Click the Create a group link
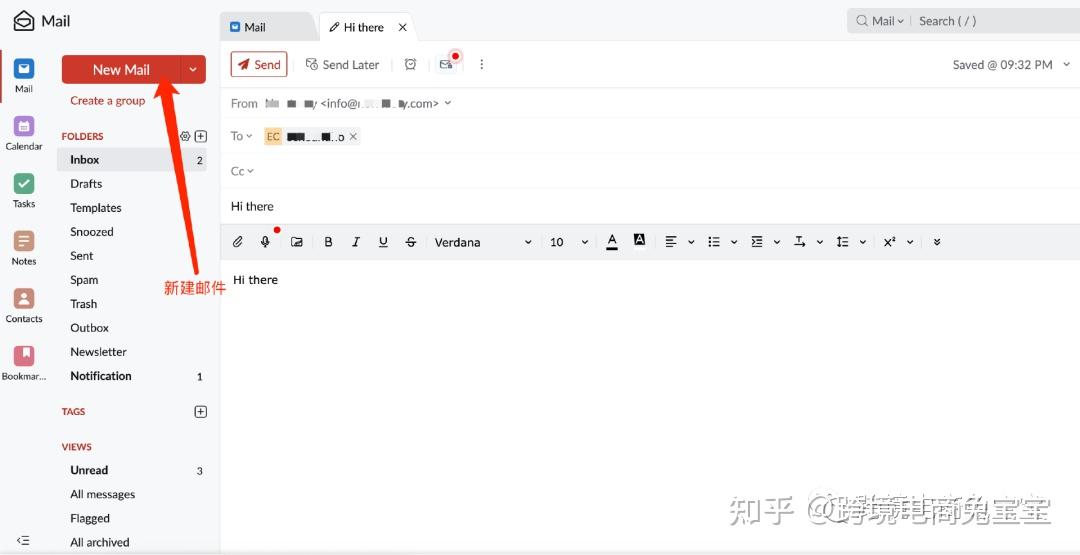Screen dimensions: 1080x555 (107, 101)
